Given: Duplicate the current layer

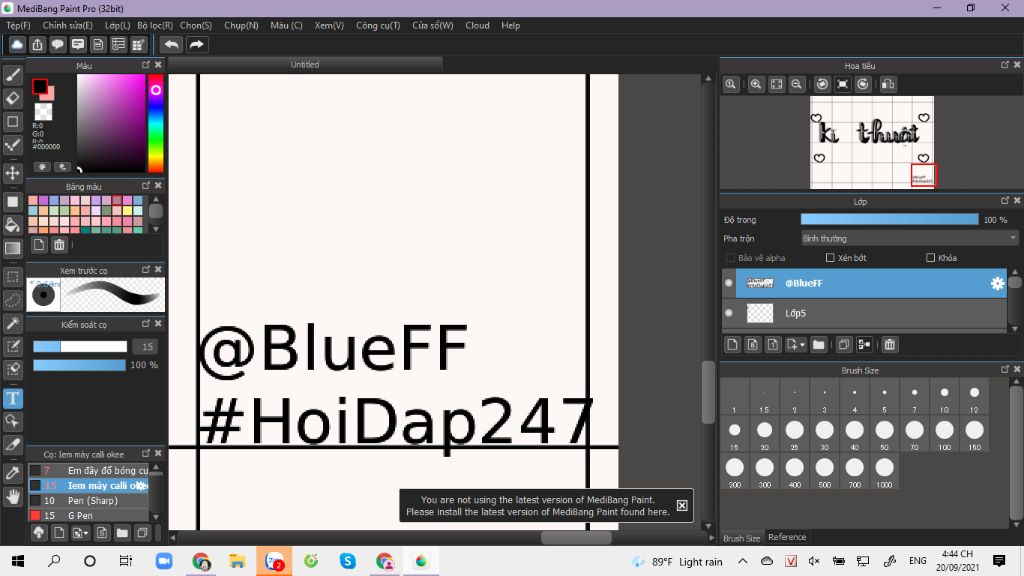Looking at the screenshot, I should click(x=843, y=345).
